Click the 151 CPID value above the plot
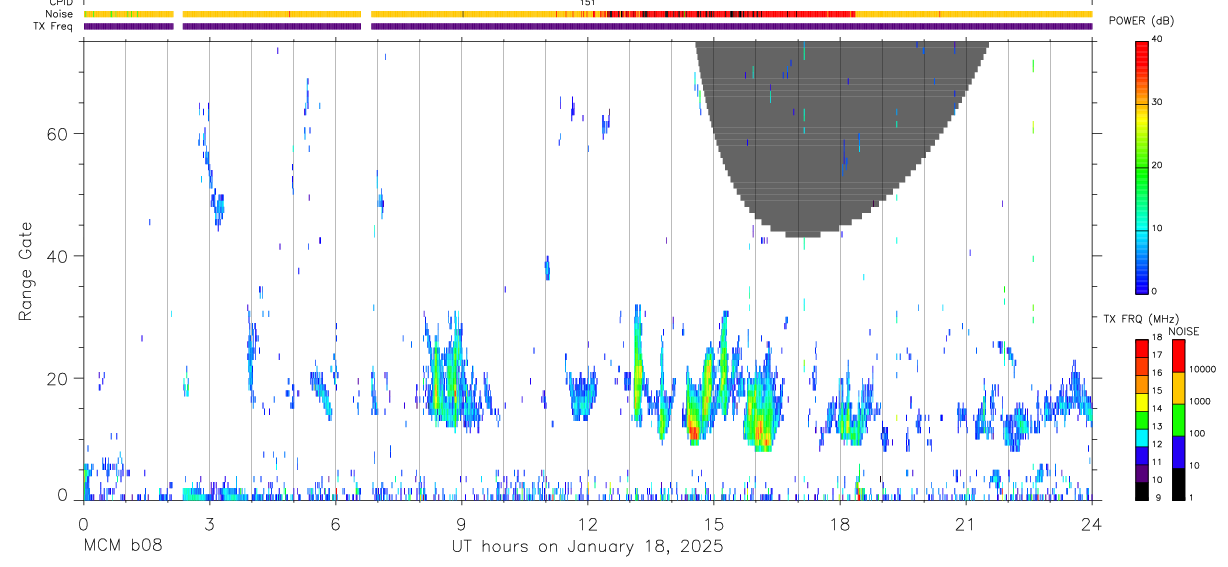 (588, 3)
